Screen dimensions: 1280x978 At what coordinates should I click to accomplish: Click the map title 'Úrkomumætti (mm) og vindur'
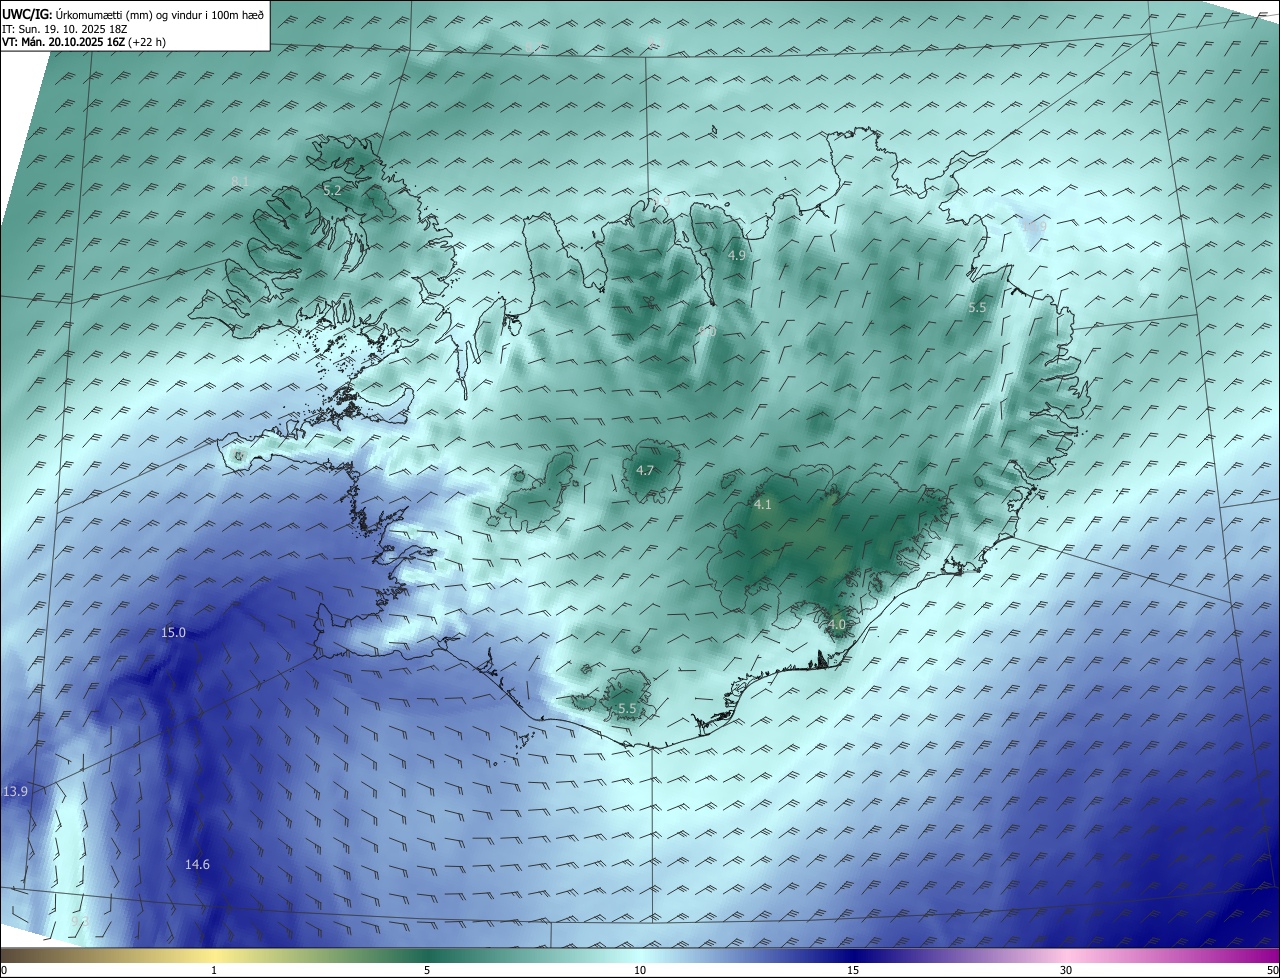point(130,13)
